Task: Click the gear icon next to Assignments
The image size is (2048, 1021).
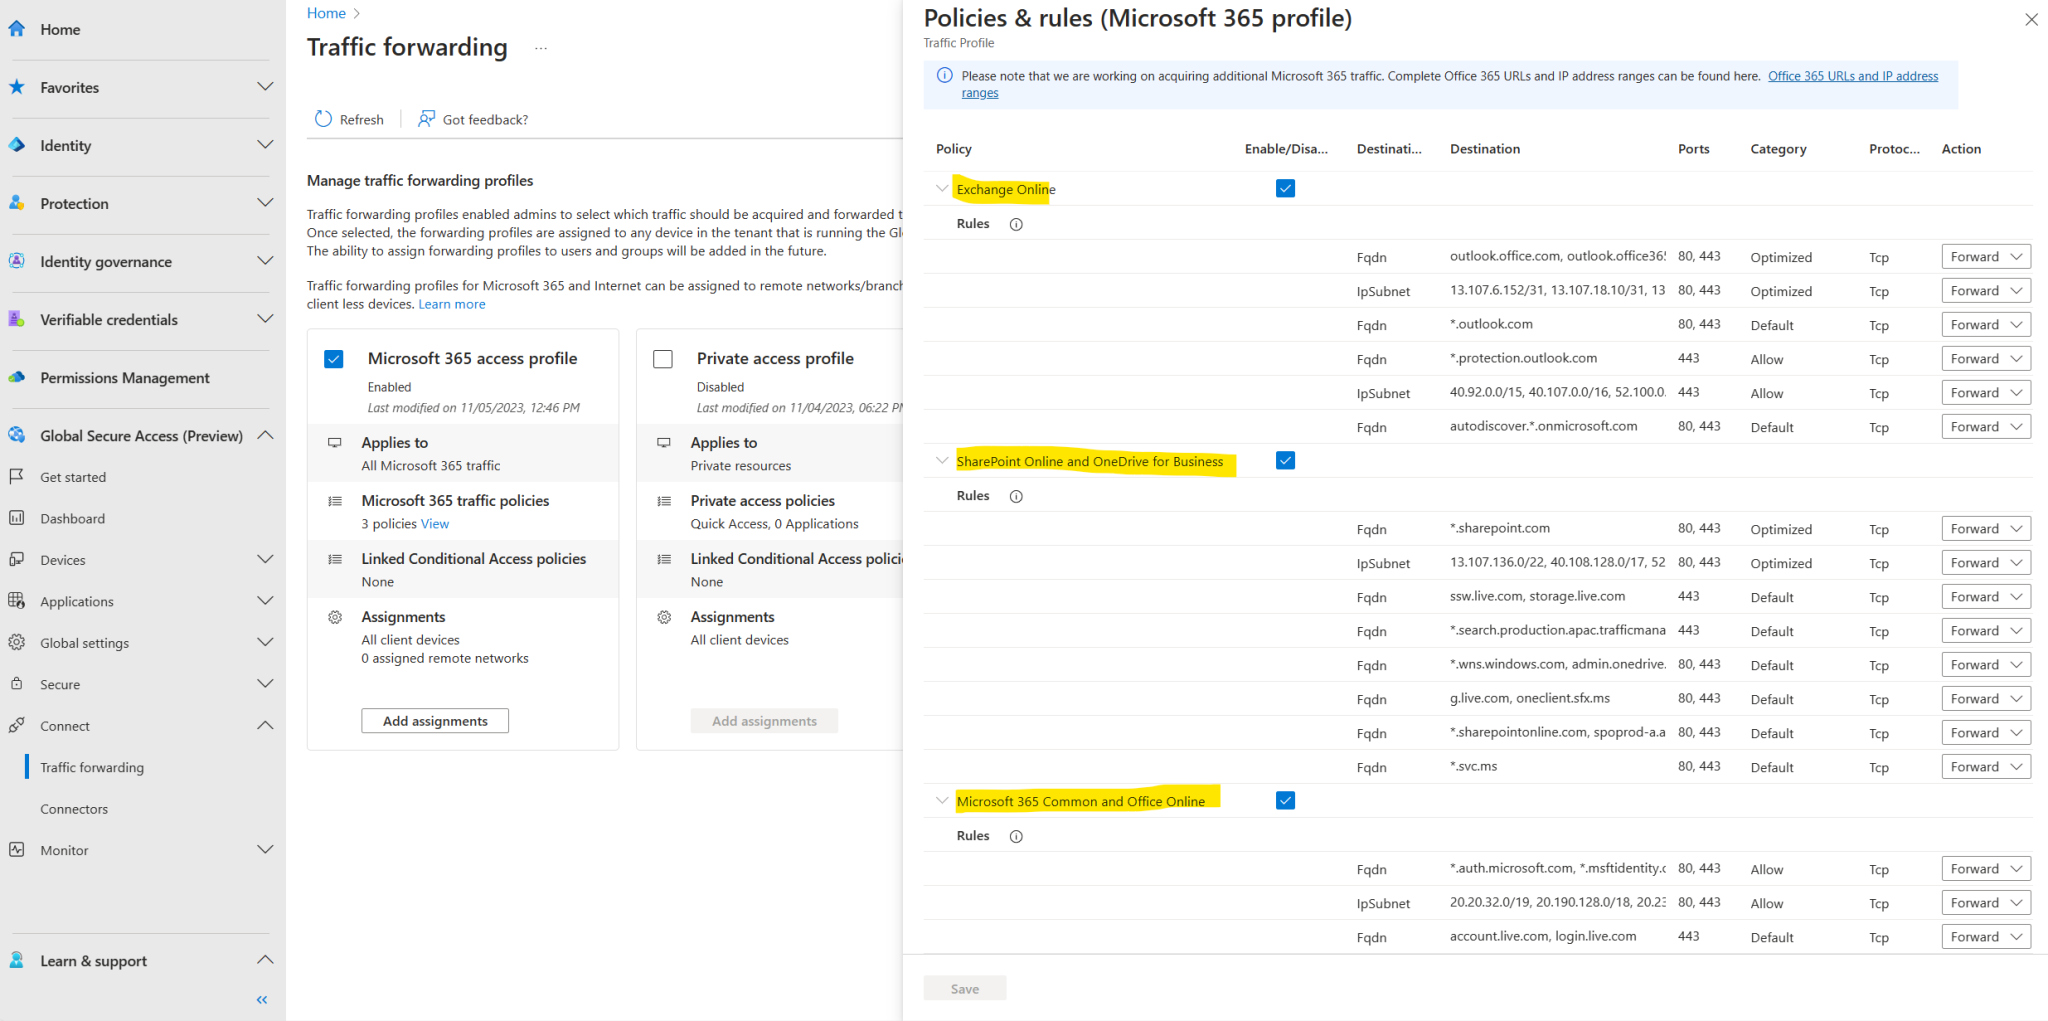Action: coord(335,617)
